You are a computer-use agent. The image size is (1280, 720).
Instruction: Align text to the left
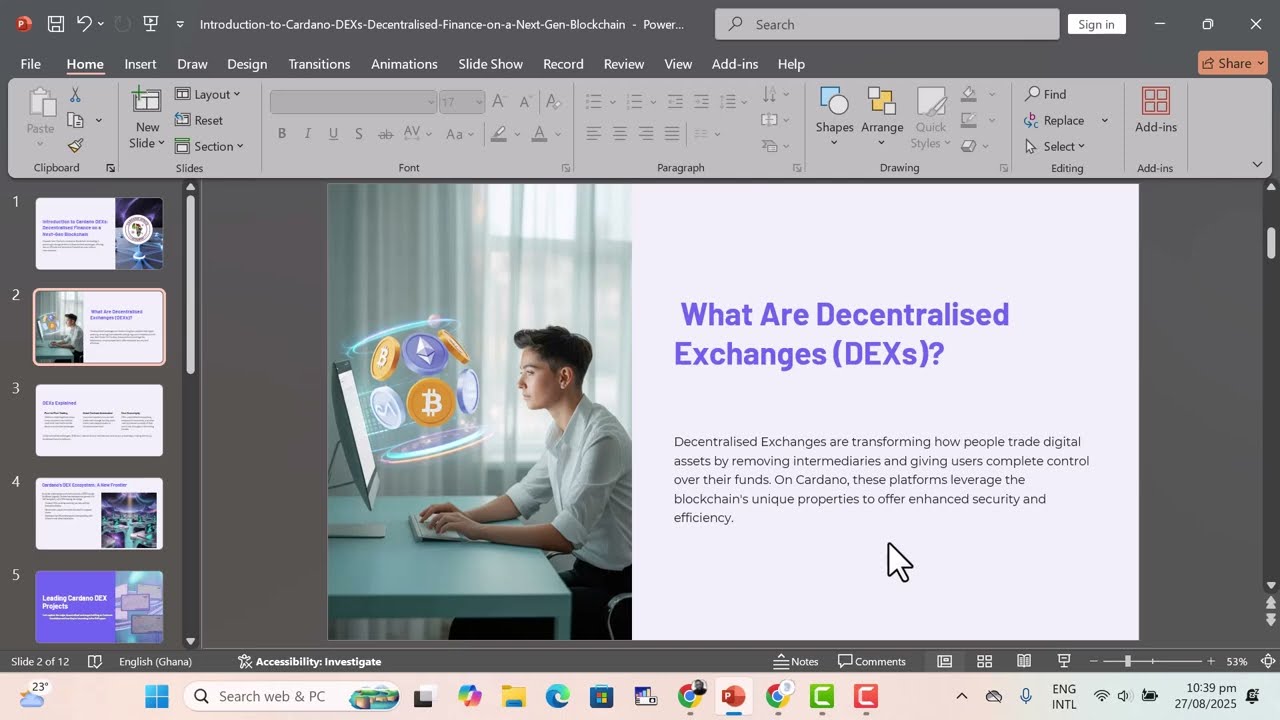594,134
